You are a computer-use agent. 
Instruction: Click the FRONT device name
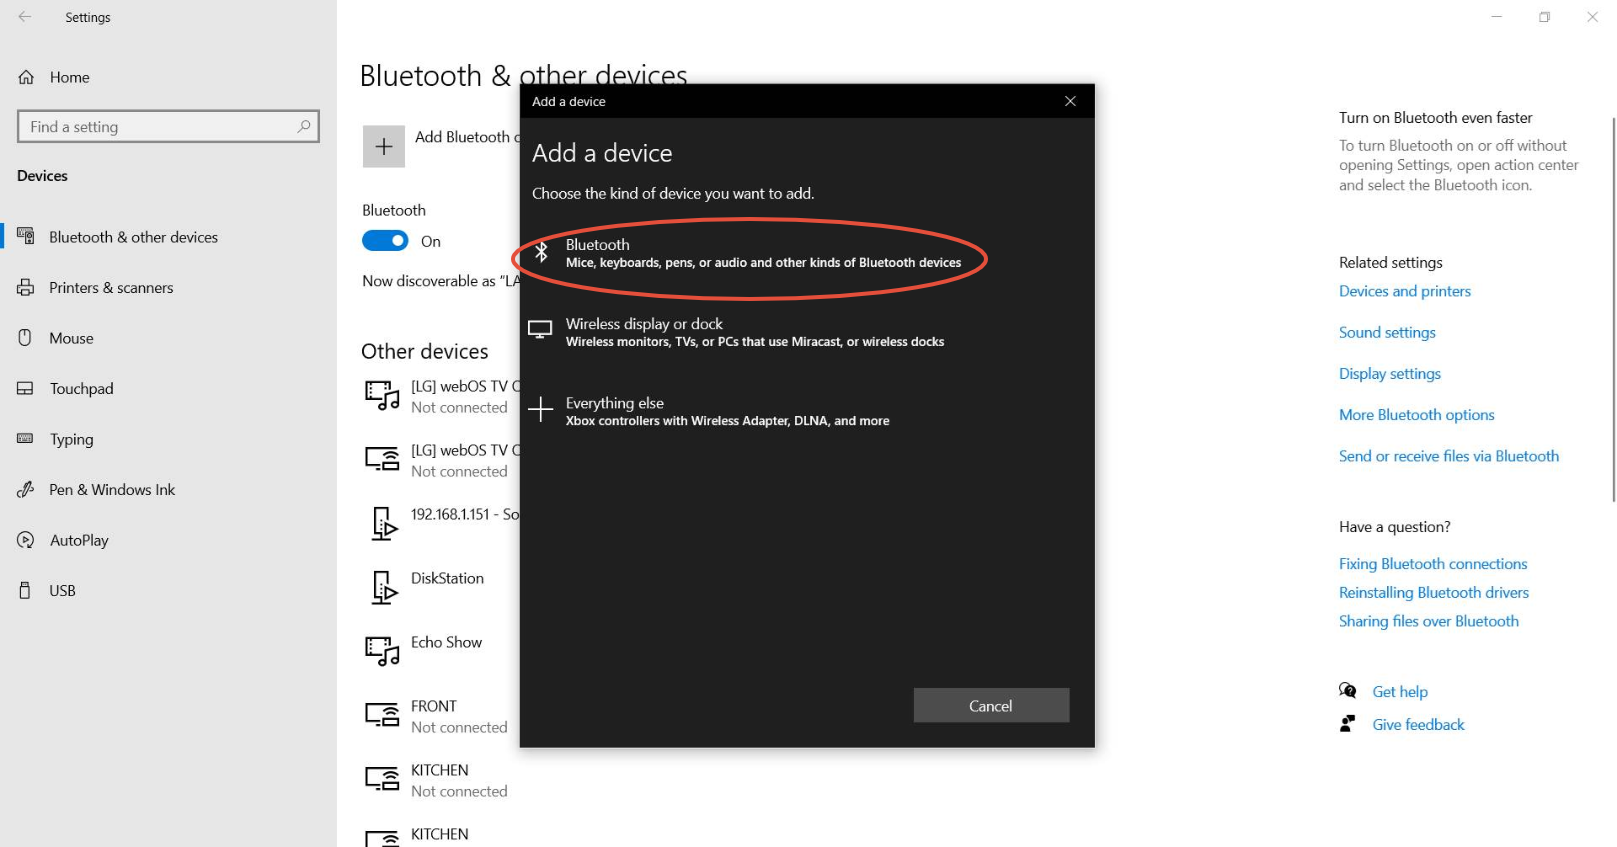[x=434, y=706]
